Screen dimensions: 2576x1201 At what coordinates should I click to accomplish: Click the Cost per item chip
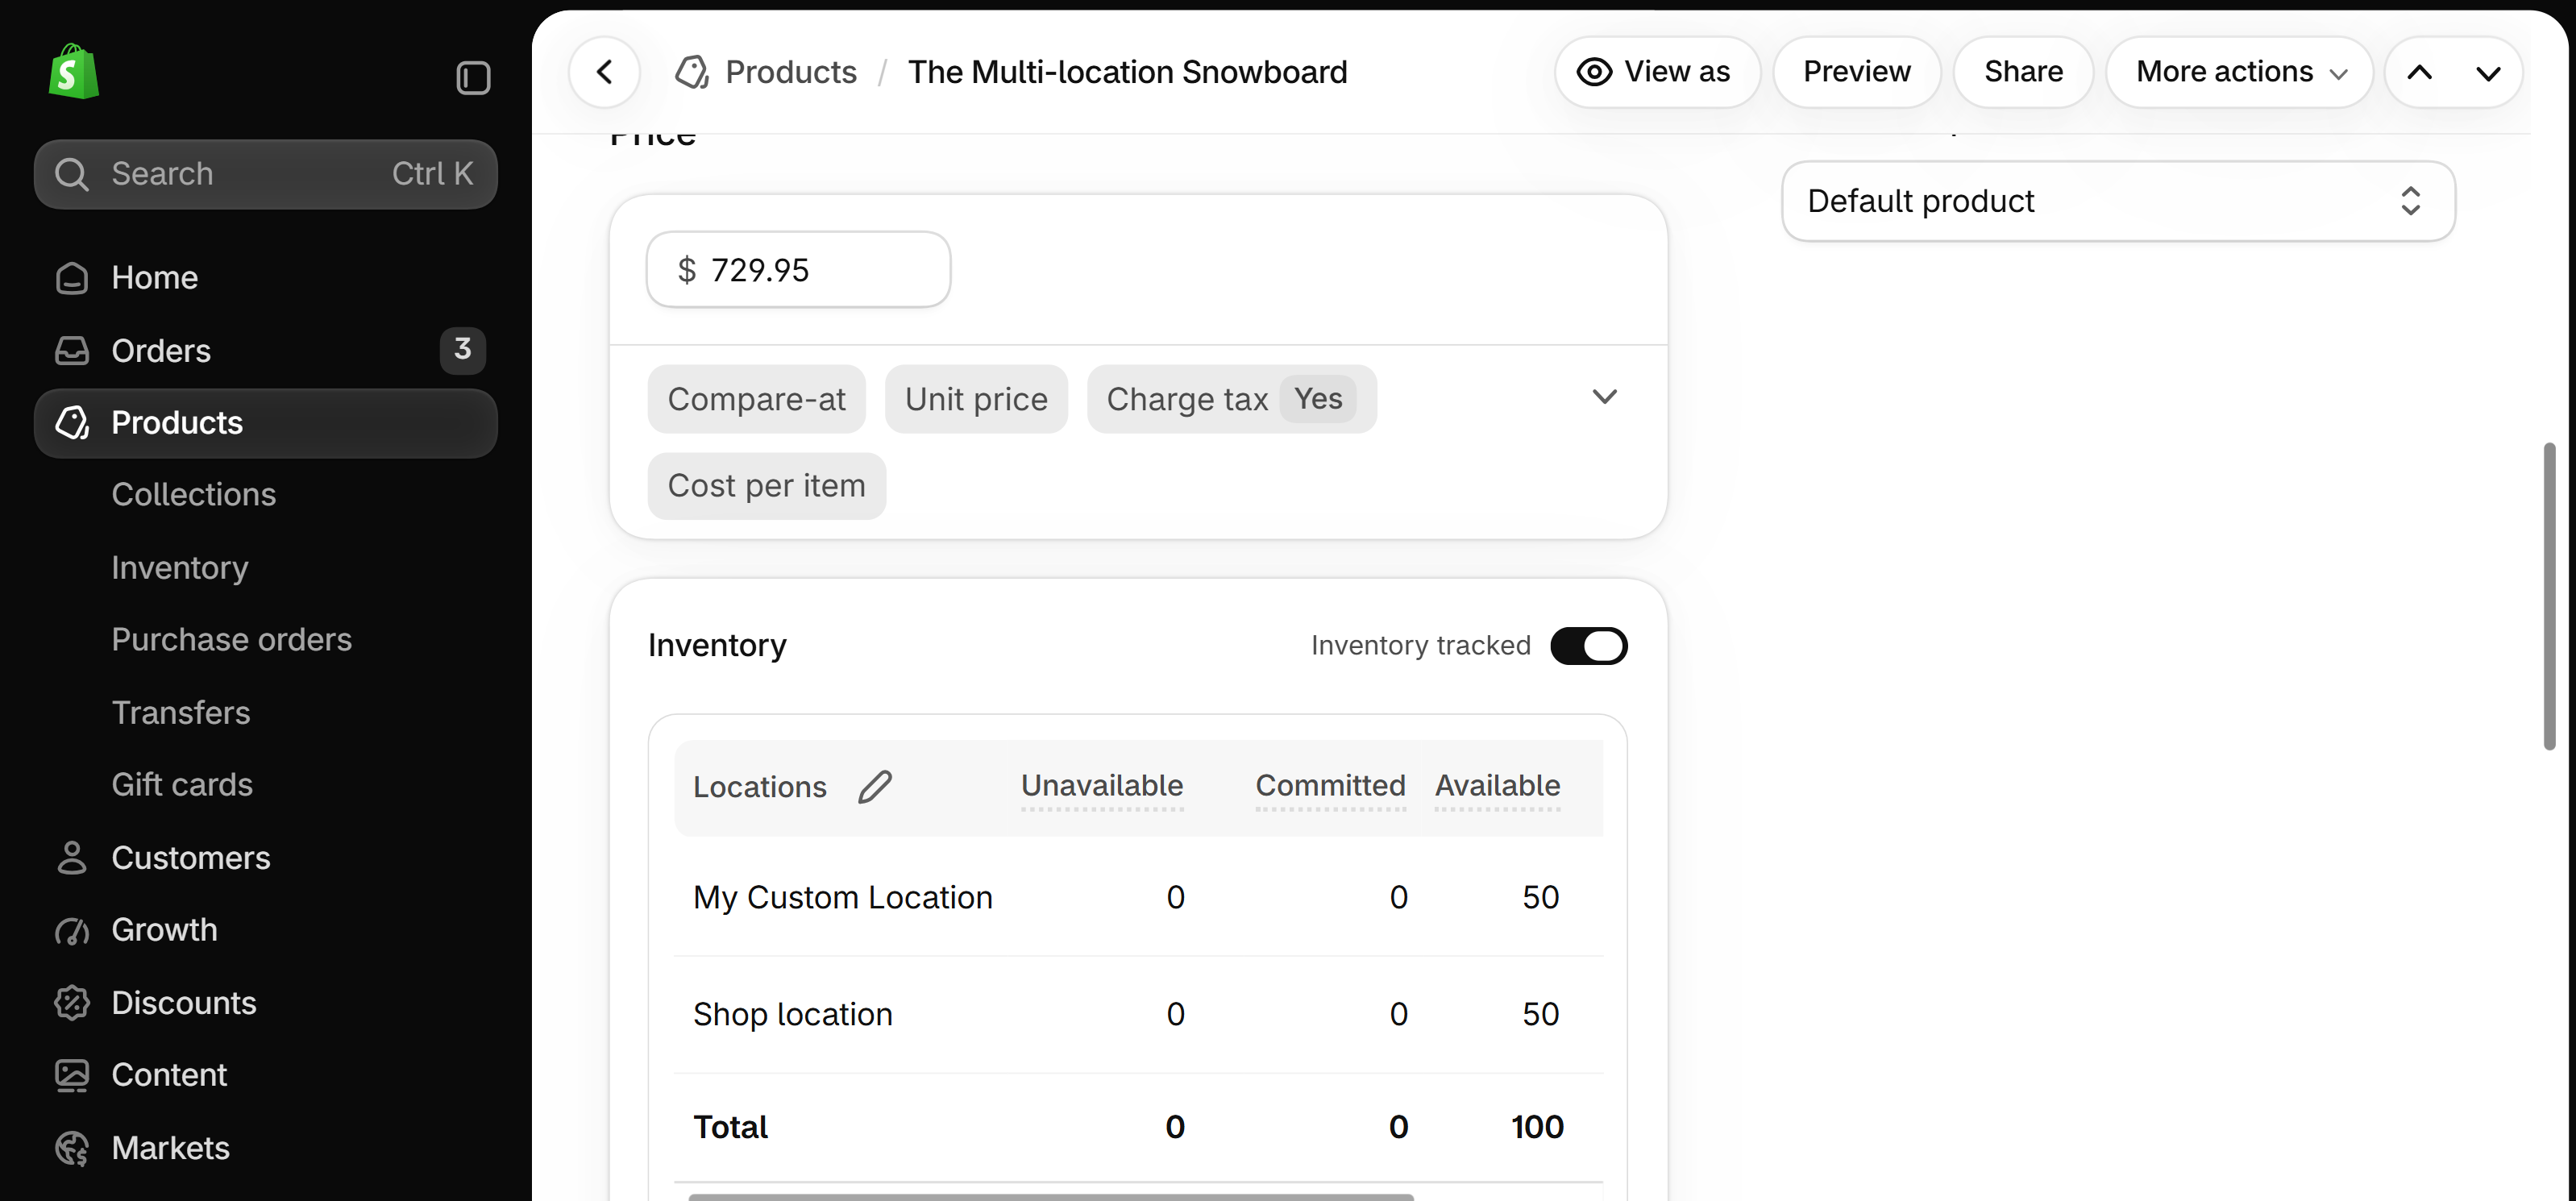pyautogui.click(x=766, y=486)
